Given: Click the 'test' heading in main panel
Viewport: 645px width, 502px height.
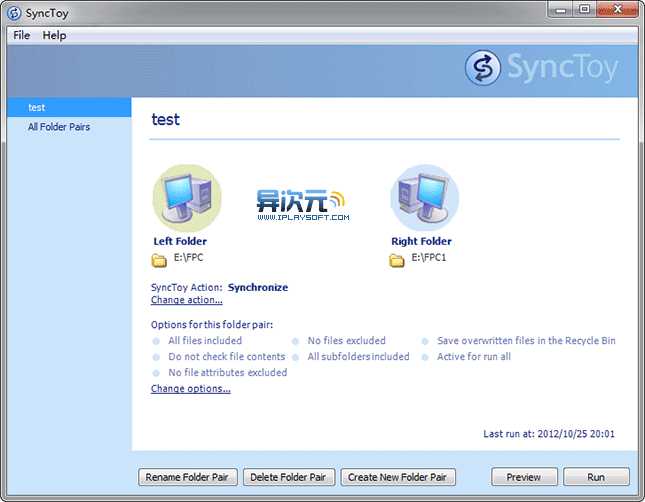Looking at the screenshot, I should click(165, 120).
